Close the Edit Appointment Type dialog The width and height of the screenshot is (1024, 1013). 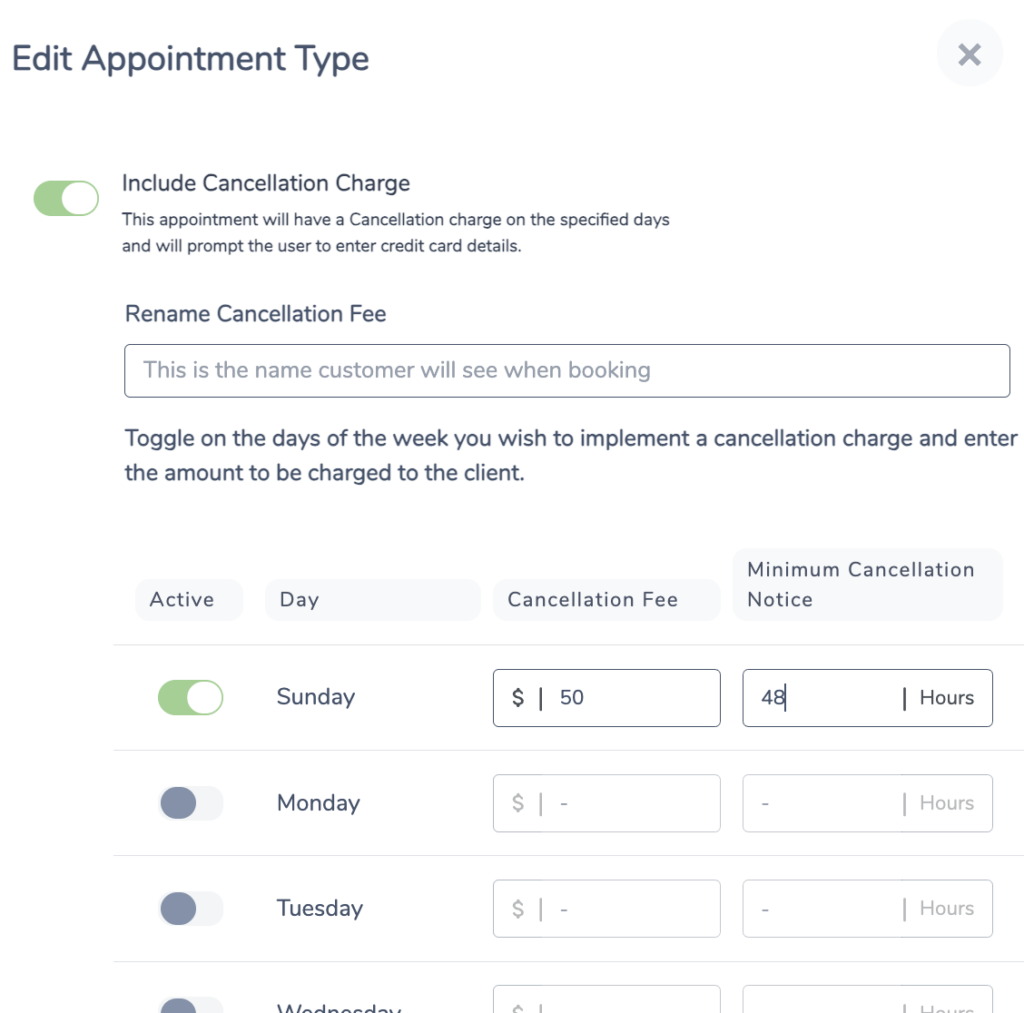969,54
